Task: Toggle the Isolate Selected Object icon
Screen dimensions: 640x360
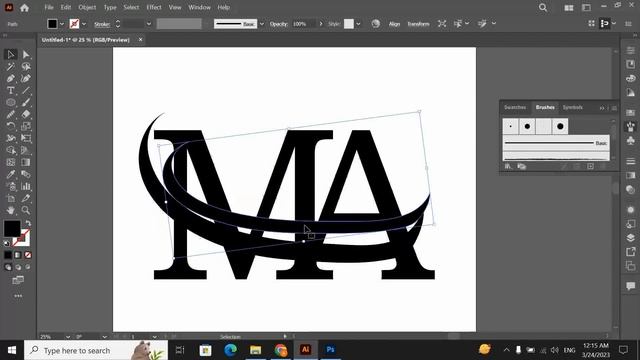Action: 442,24
